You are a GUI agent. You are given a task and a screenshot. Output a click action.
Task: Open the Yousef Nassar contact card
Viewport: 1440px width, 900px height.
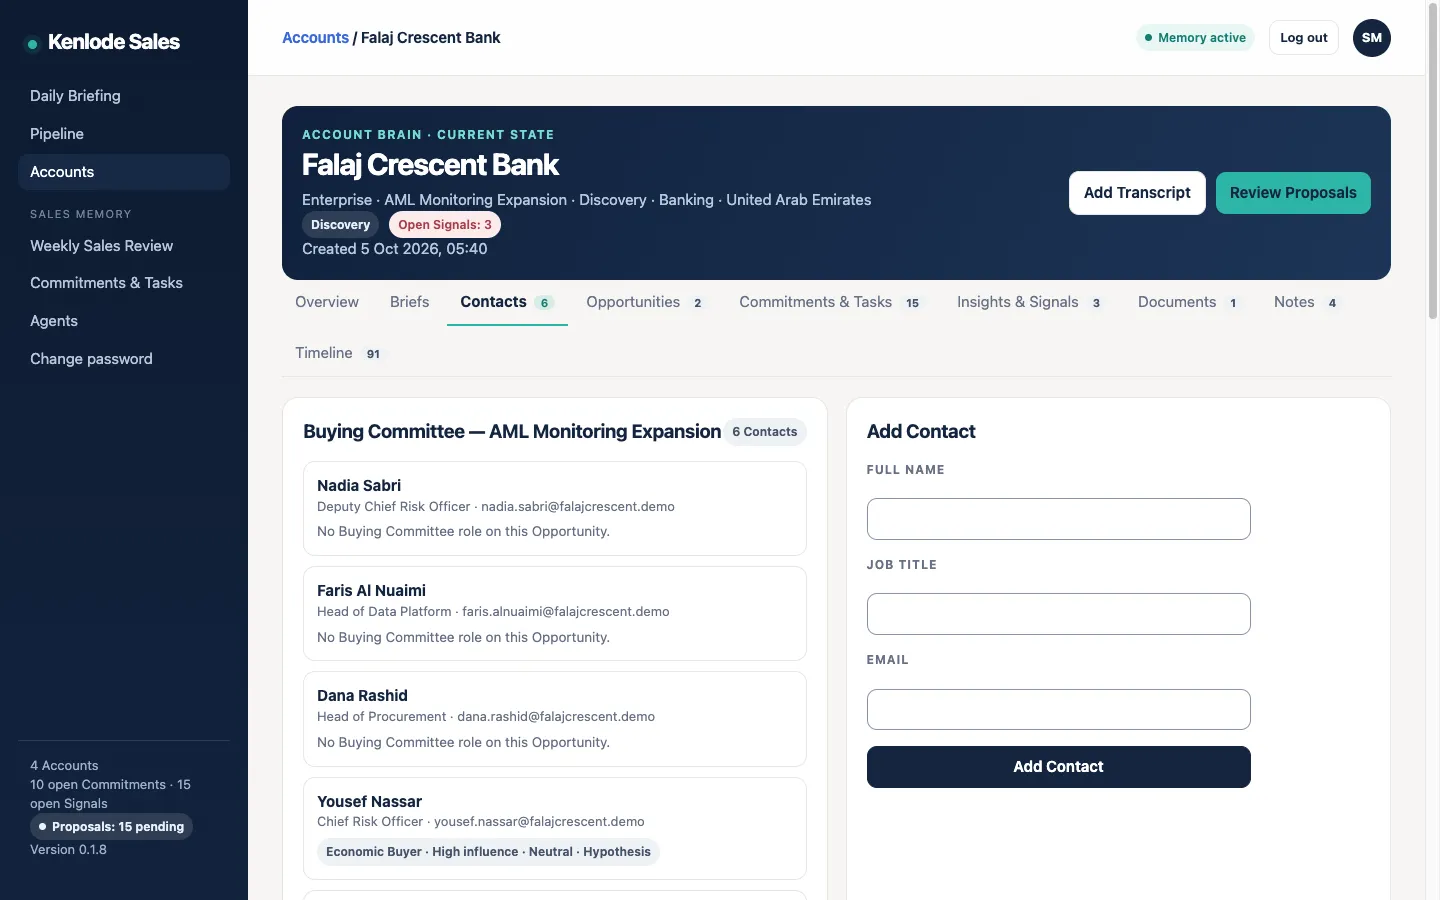click(x=555, y=828)
